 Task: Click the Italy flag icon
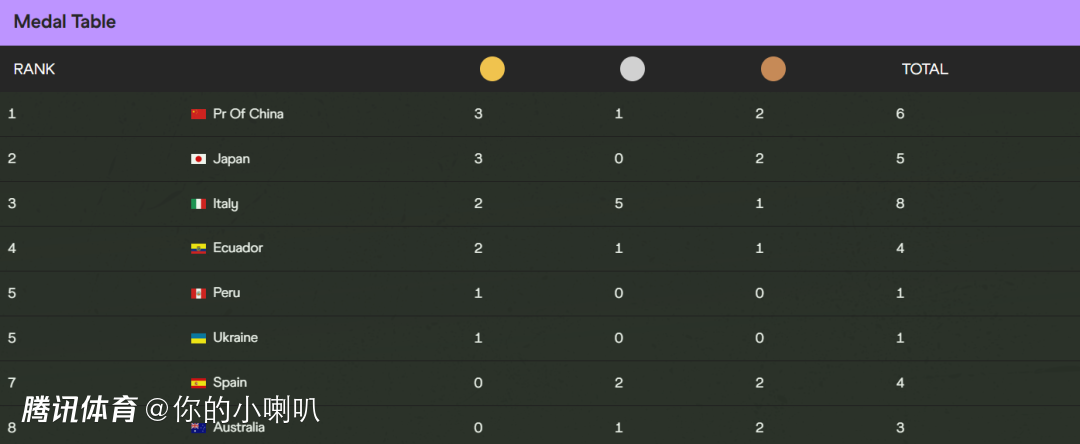click(198, 204)
